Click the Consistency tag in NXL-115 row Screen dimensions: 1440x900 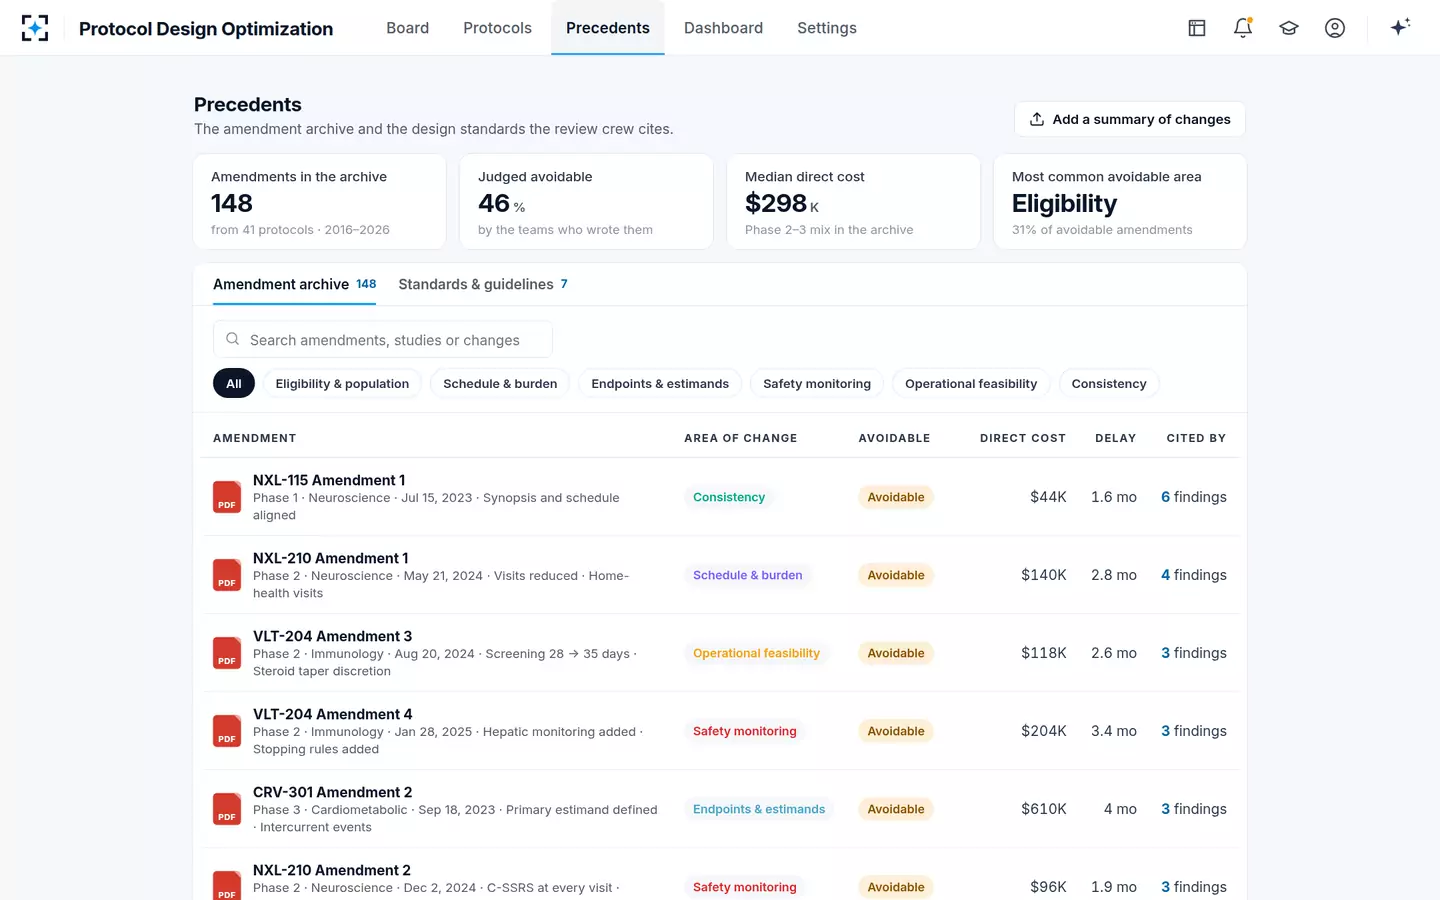[x=729, y=497]
